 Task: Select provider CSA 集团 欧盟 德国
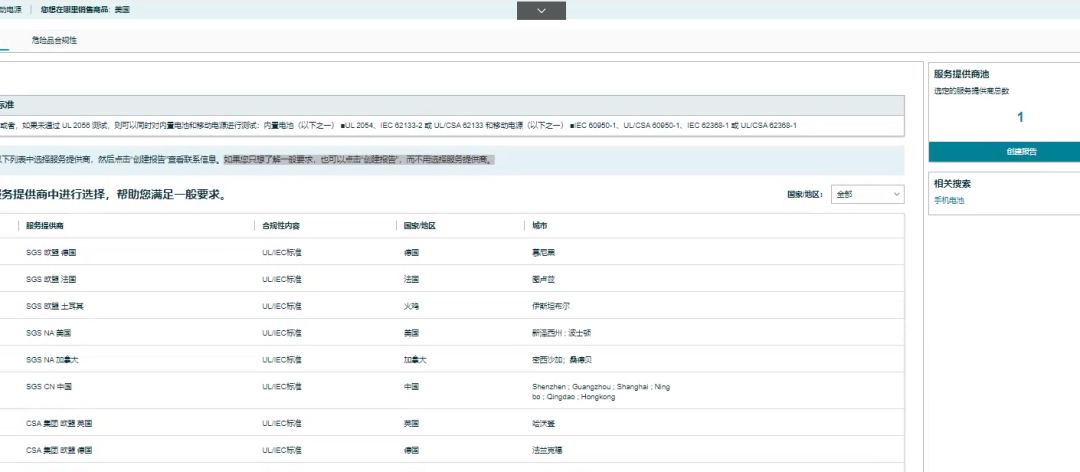pos(59,450)
